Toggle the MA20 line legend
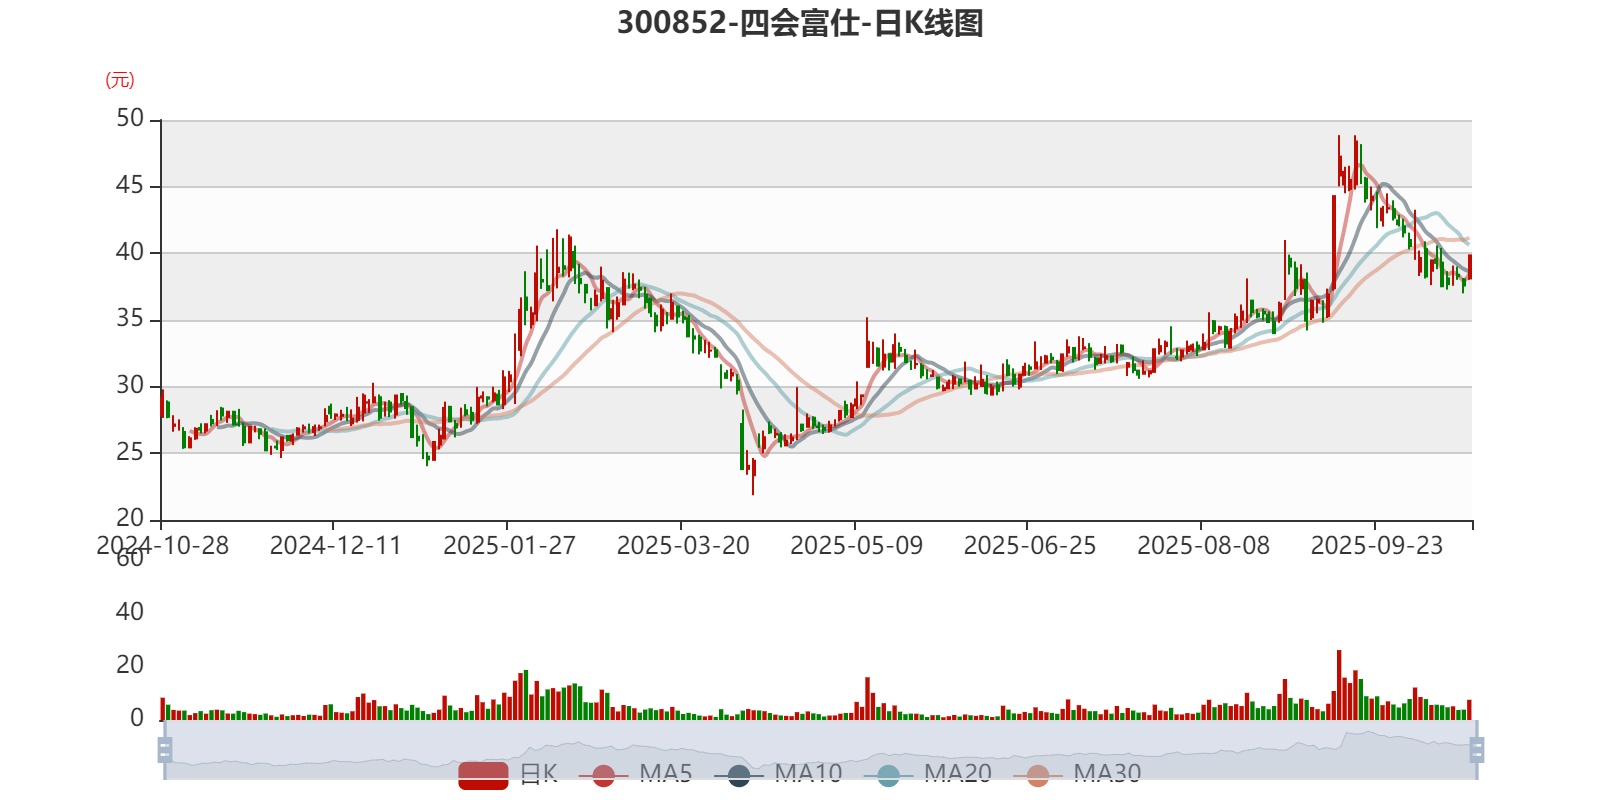 [x=928, y=774]
